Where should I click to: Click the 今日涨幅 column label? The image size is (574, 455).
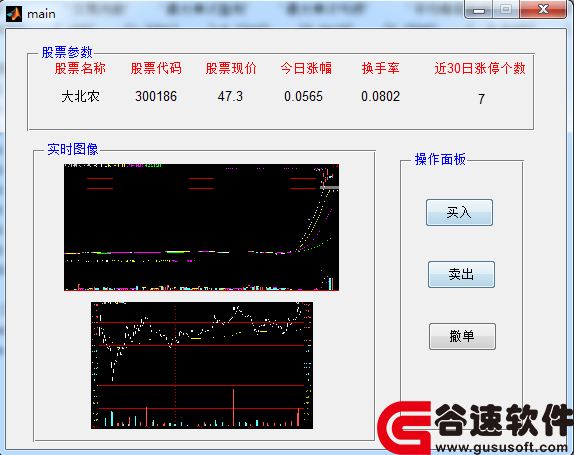click(x=306, y=68)
